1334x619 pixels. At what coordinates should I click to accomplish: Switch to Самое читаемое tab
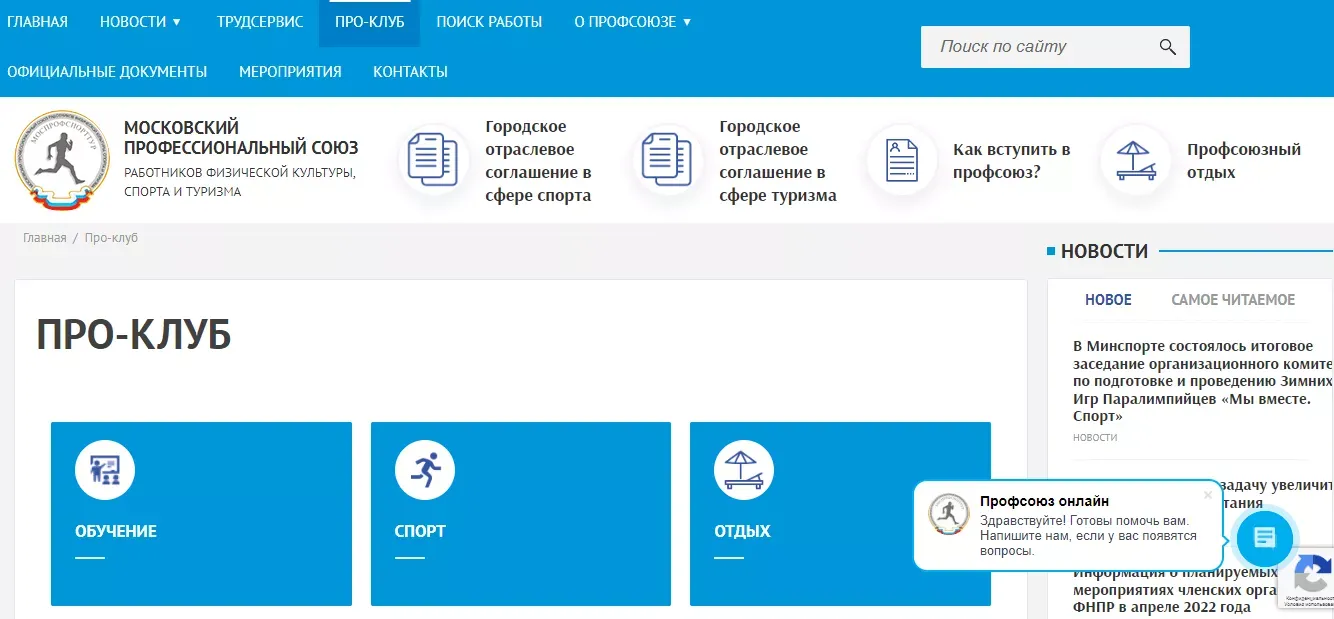point(1233,299)
